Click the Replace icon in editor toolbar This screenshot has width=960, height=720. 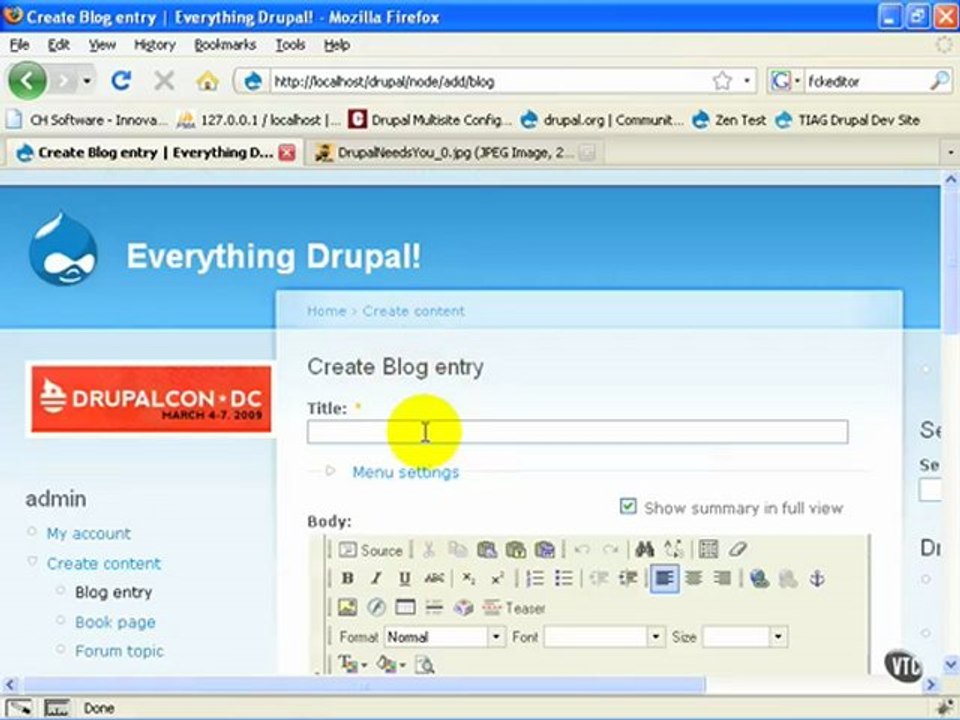click(x=673, y=550)
